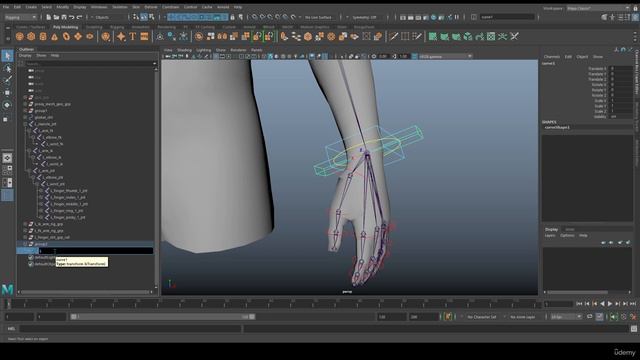The image size is (640, 360).
Task: Open the Constrain menu
Action: pyautogui.click(x=171, y=7)
